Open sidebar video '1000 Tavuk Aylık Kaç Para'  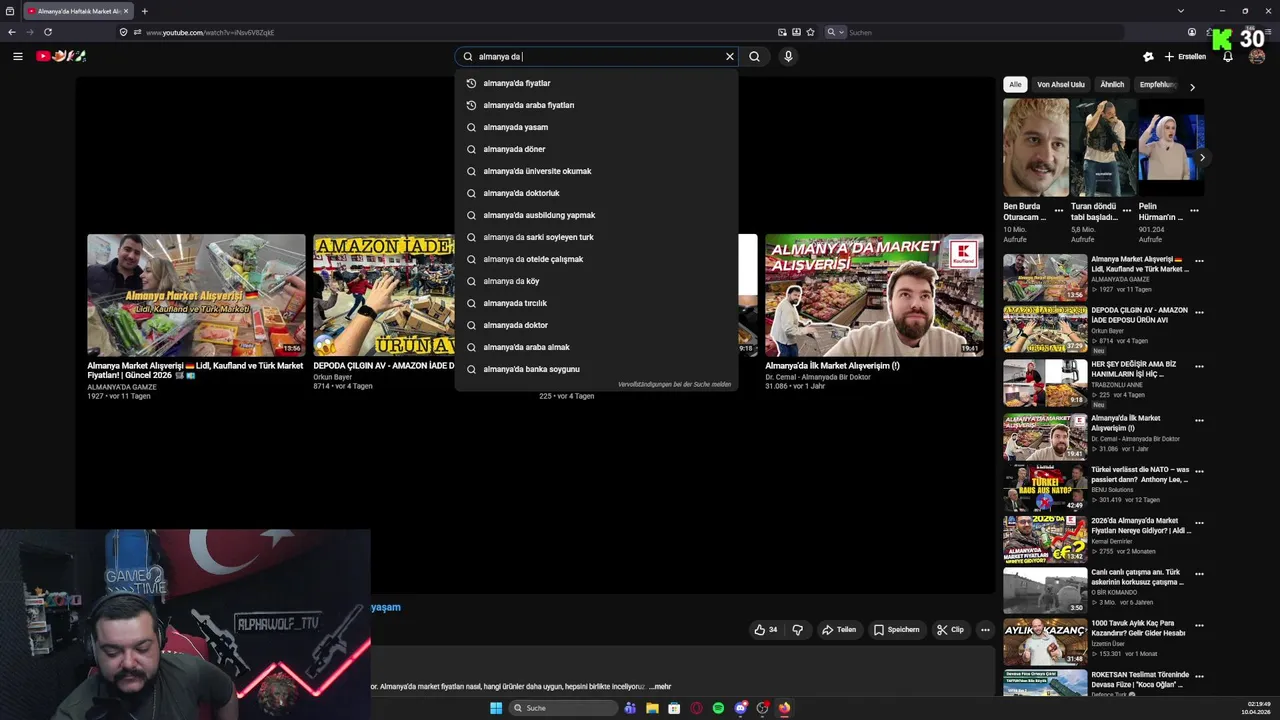click(1045, 643)
